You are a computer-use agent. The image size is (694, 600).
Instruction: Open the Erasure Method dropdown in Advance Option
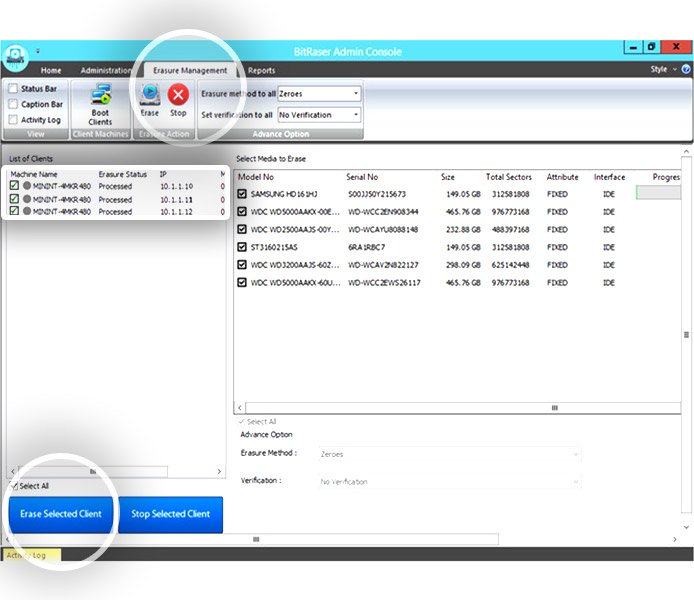tap(449, 454)
